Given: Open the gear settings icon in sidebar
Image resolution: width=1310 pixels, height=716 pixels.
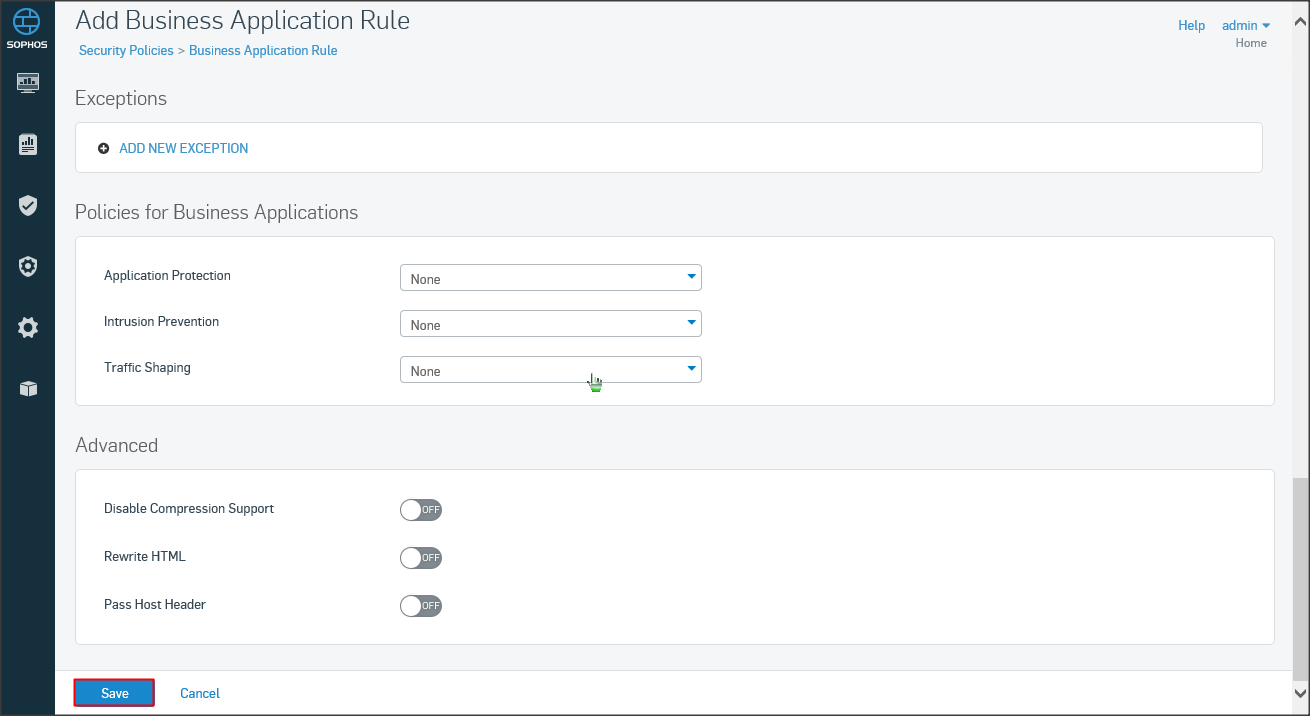Looking at the screenshot, I should click(x=28, y=327).
